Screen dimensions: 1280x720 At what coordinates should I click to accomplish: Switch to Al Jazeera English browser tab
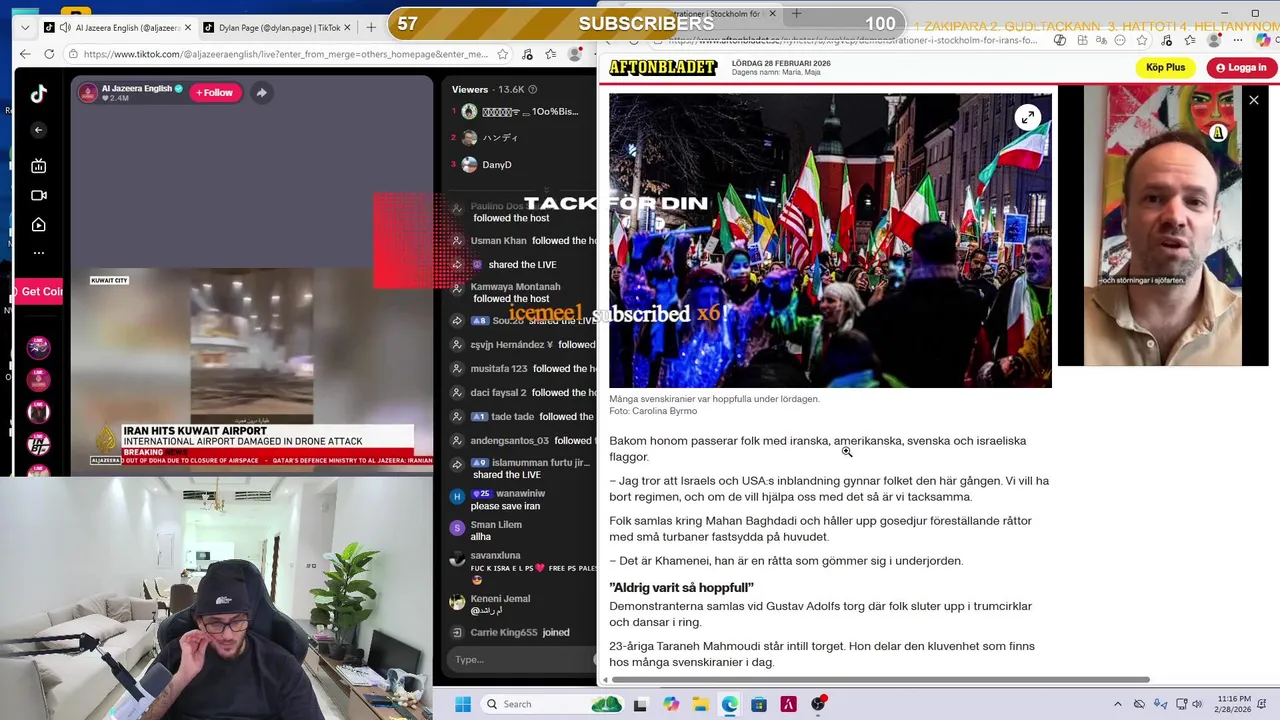(117, 28)
